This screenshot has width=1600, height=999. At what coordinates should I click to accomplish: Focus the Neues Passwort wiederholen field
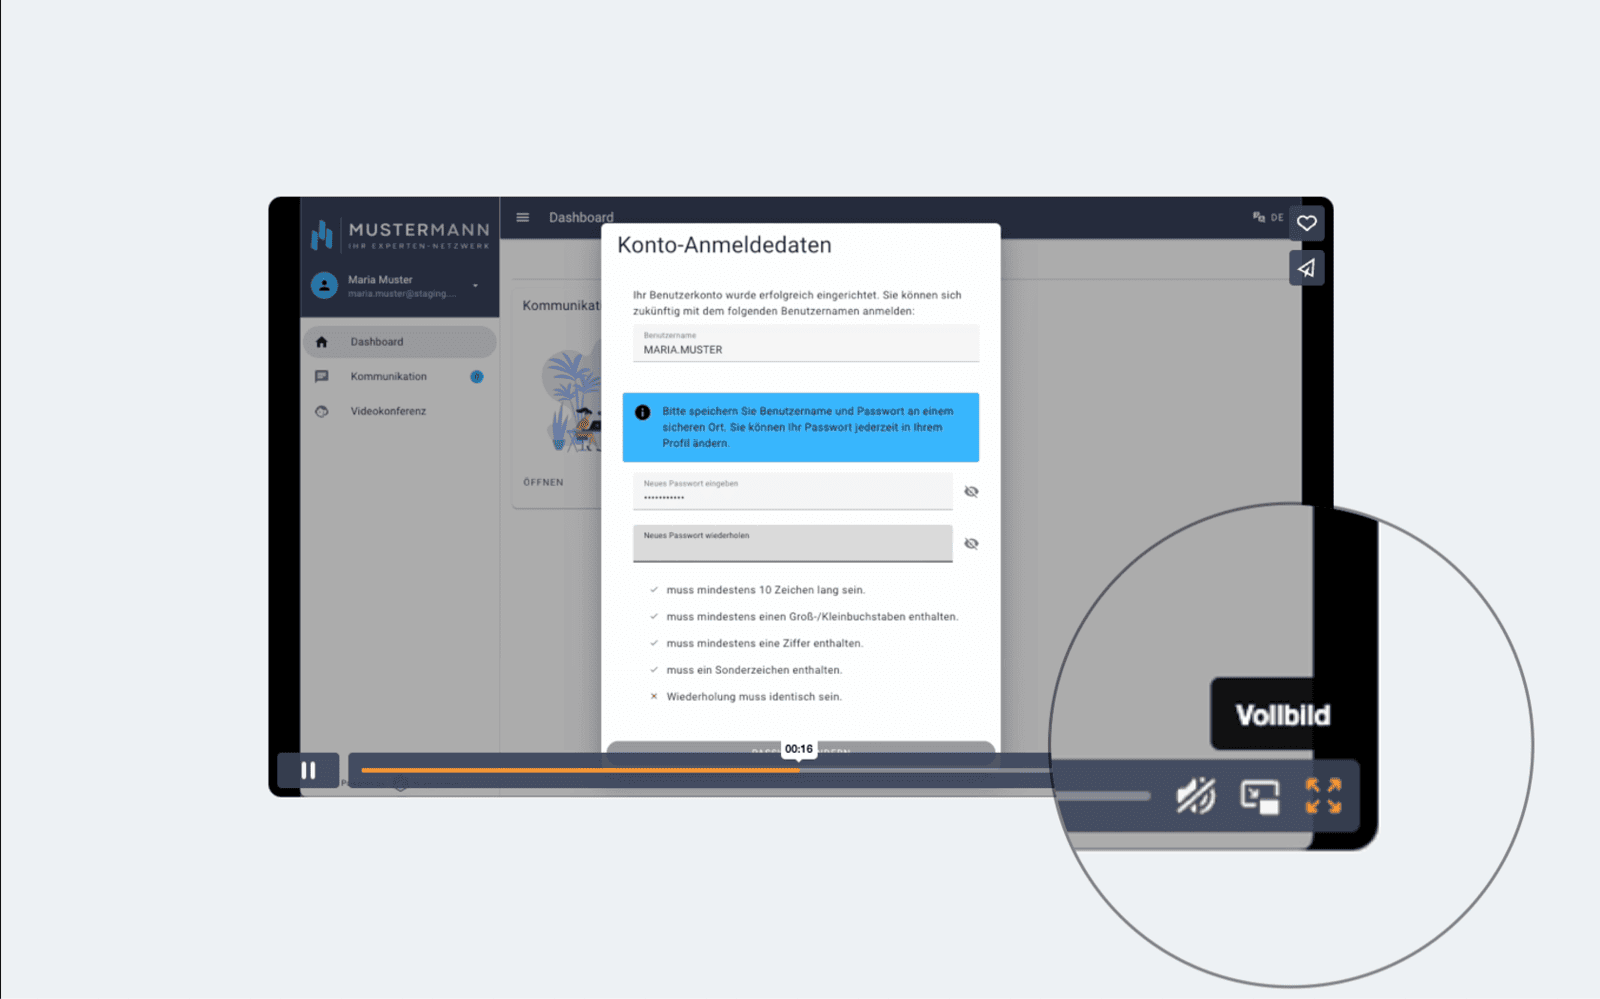click(792, 547)
